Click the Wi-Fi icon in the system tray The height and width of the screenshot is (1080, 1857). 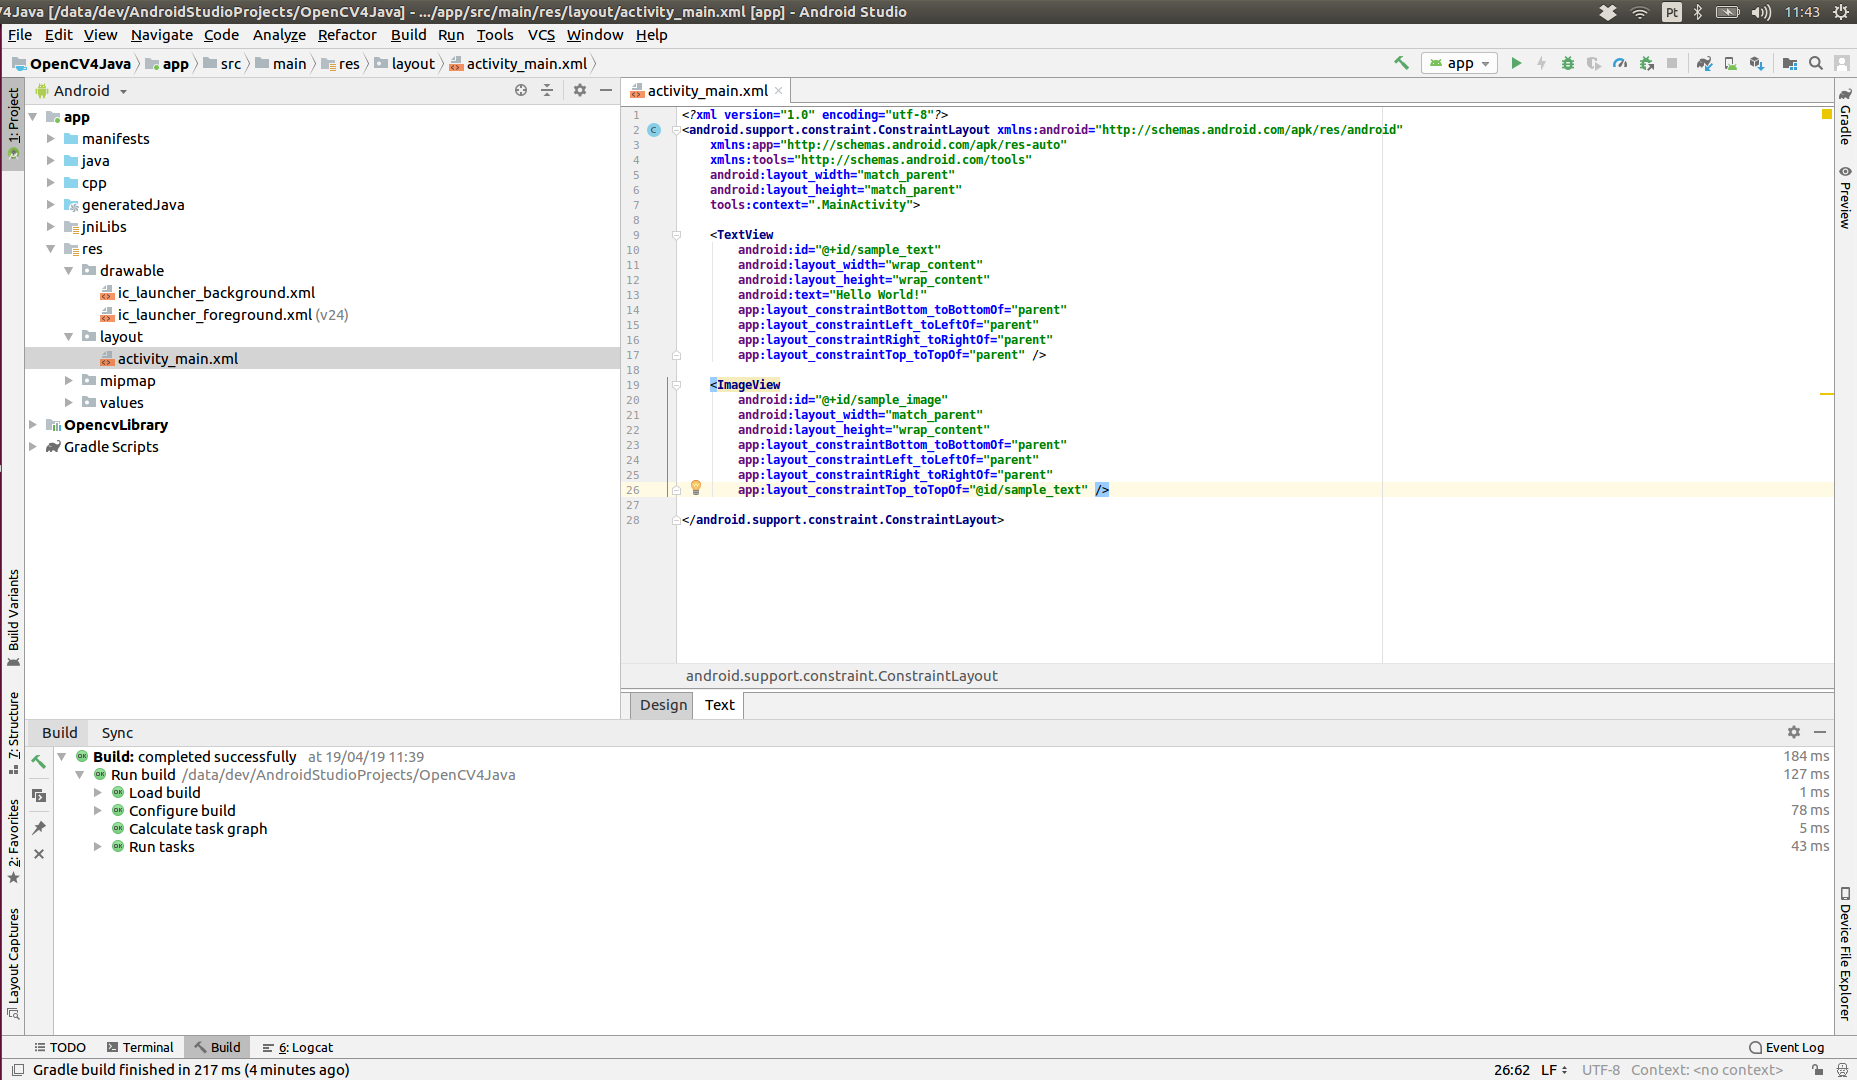click(x=1640, y=12)
